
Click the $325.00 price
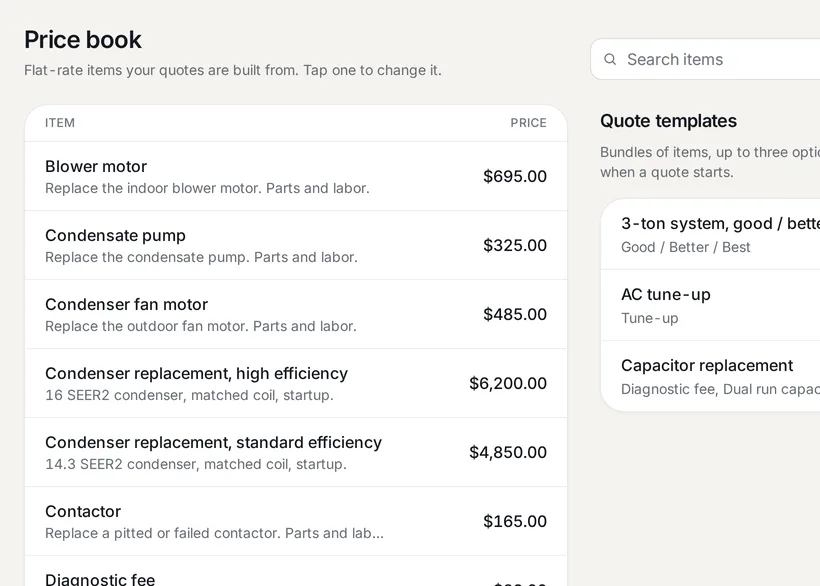pyautogui.click(x=515, y=245)
